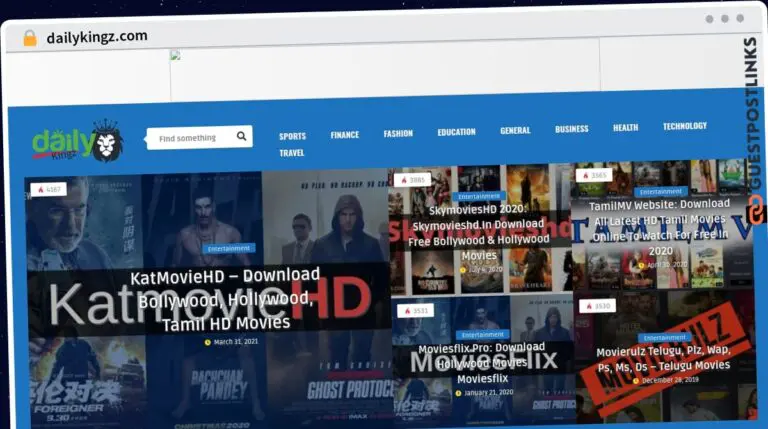Screen dimensions: 768x429
Task: Open the Health category
Action: [x=625, y=128]
